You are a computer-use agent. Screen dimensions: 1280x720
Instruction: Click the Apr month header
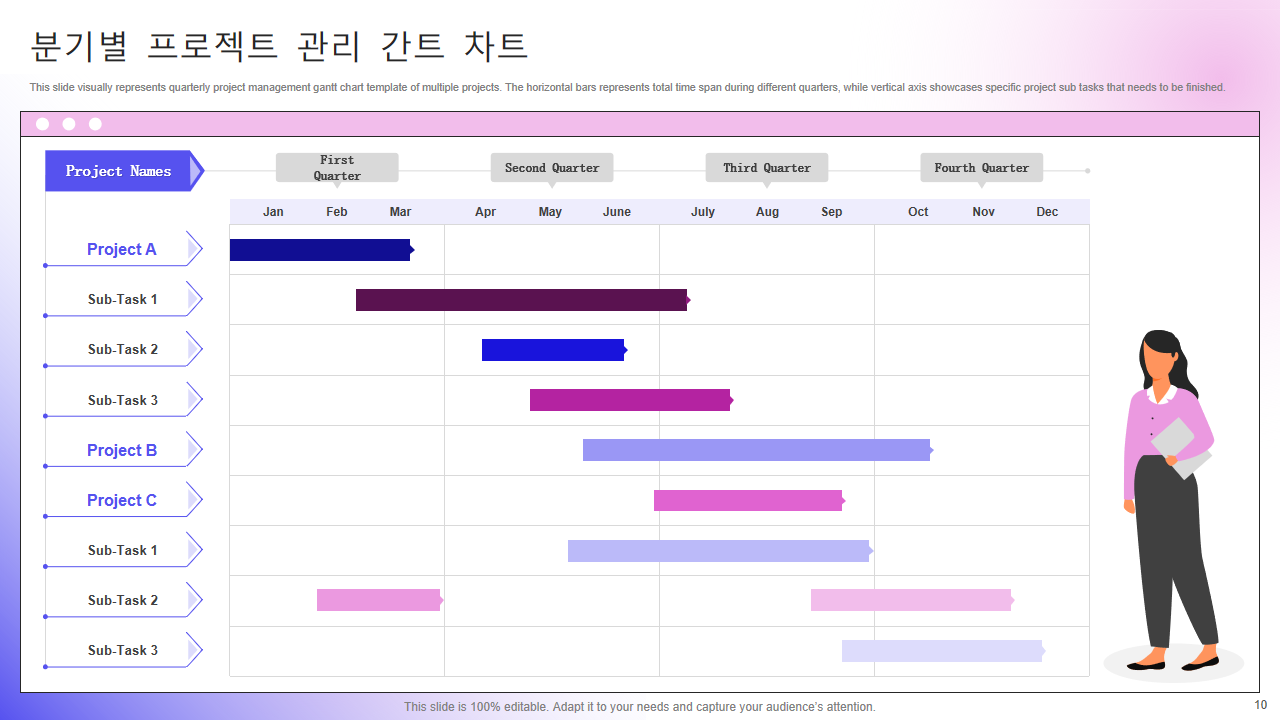pyautogui.click(x=485, y=212)
